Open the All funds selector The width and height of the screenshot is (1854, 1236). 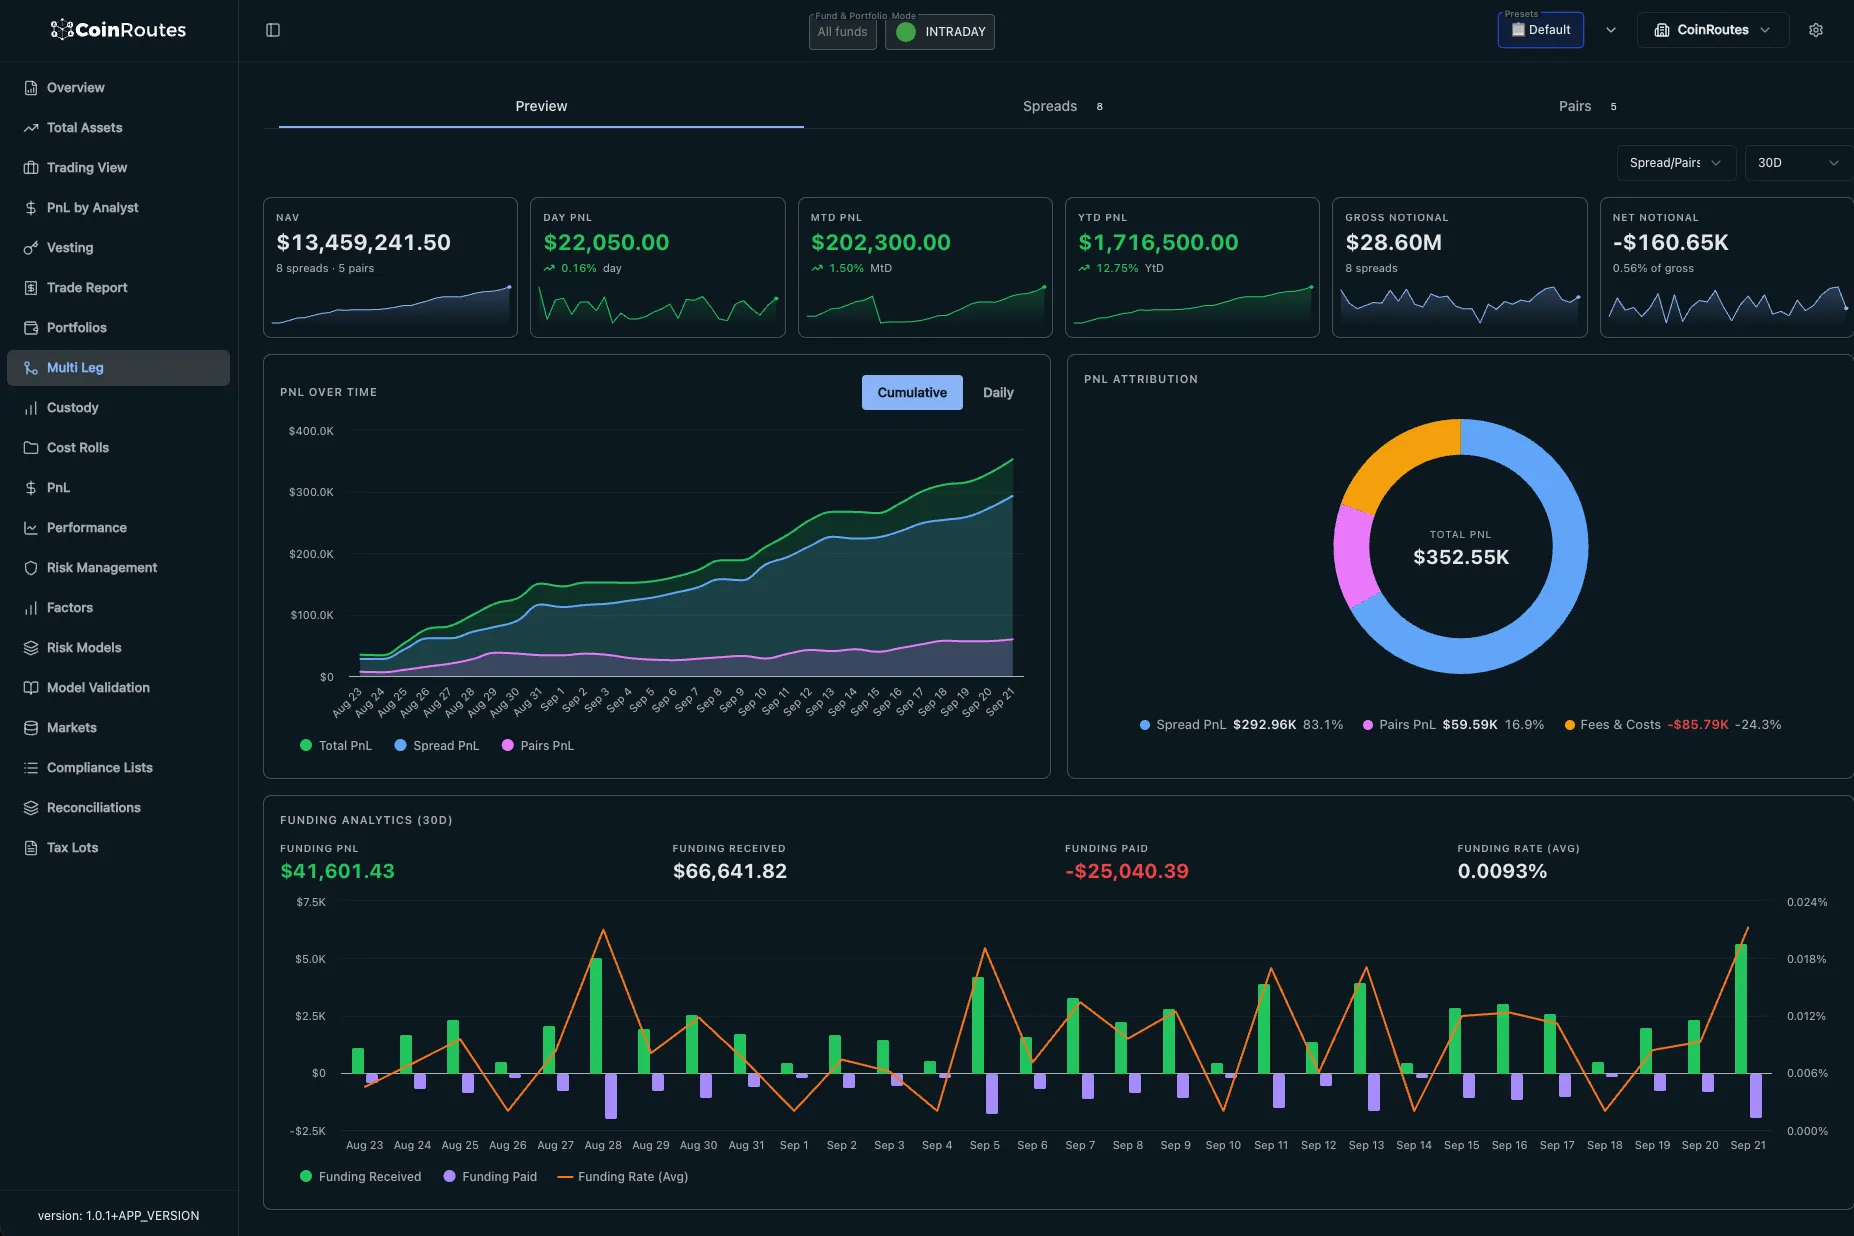click(x=843, y=32)
